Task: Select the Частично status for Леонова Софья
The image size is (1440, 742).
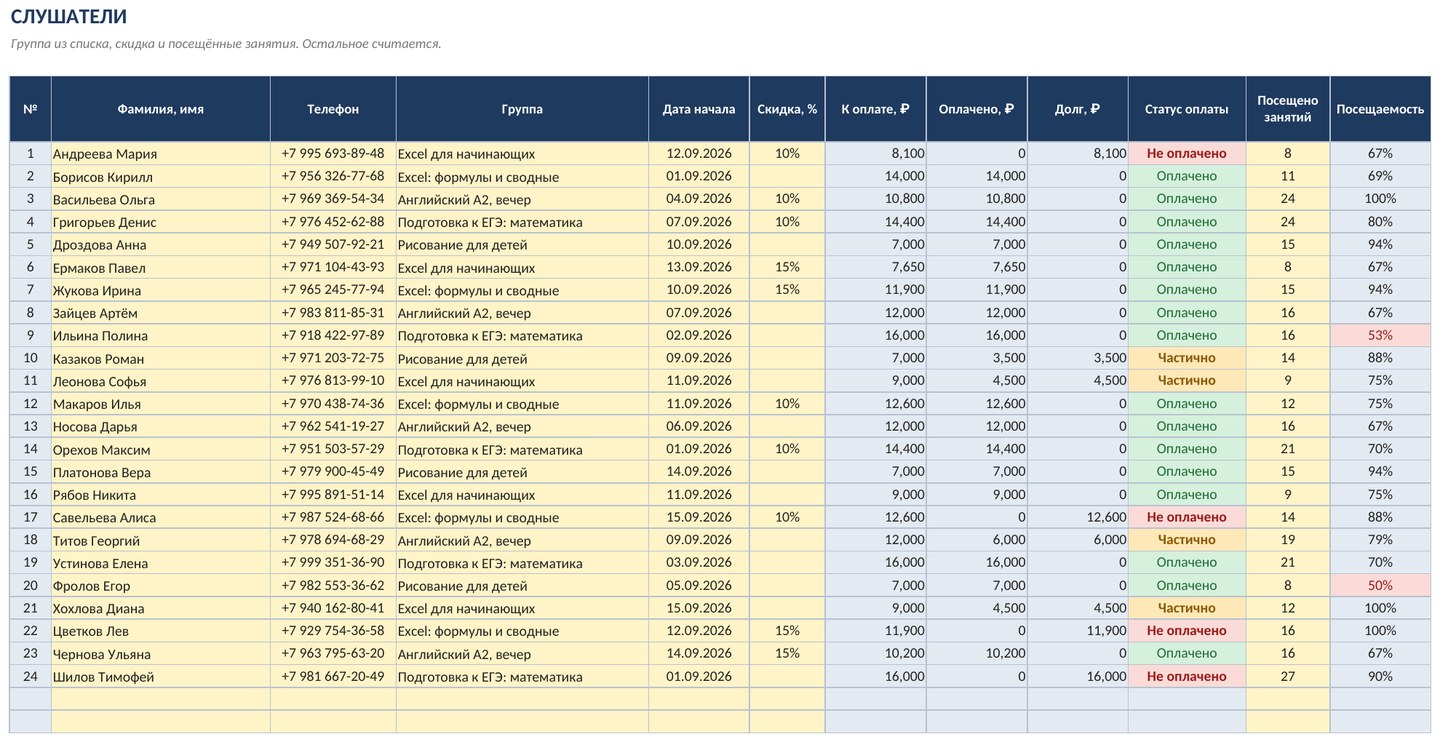Action: point(1187,381)
